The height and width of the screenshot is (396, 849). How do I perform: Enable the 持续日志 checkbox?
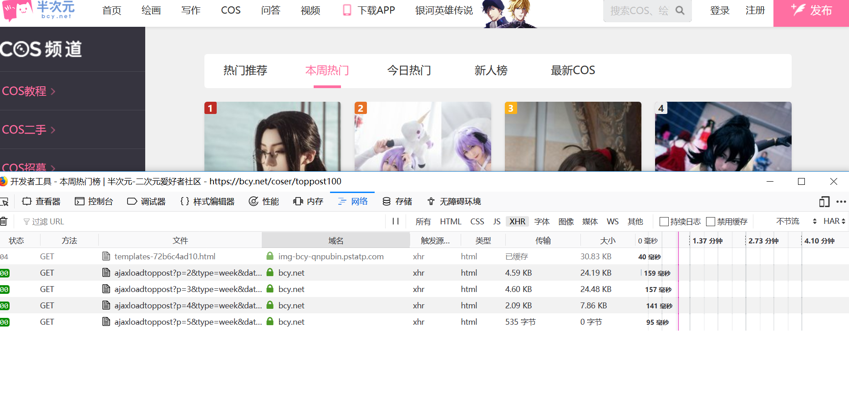(x=664, y=222)
